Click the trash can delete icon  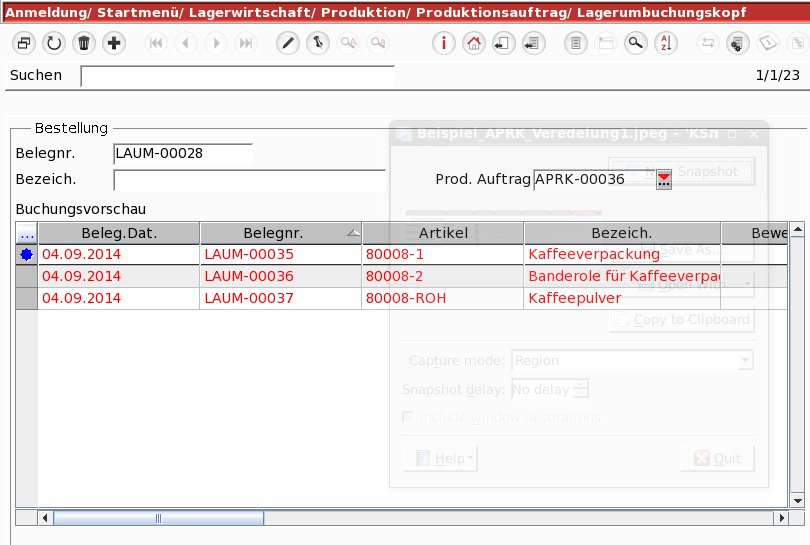pos(84,43)
